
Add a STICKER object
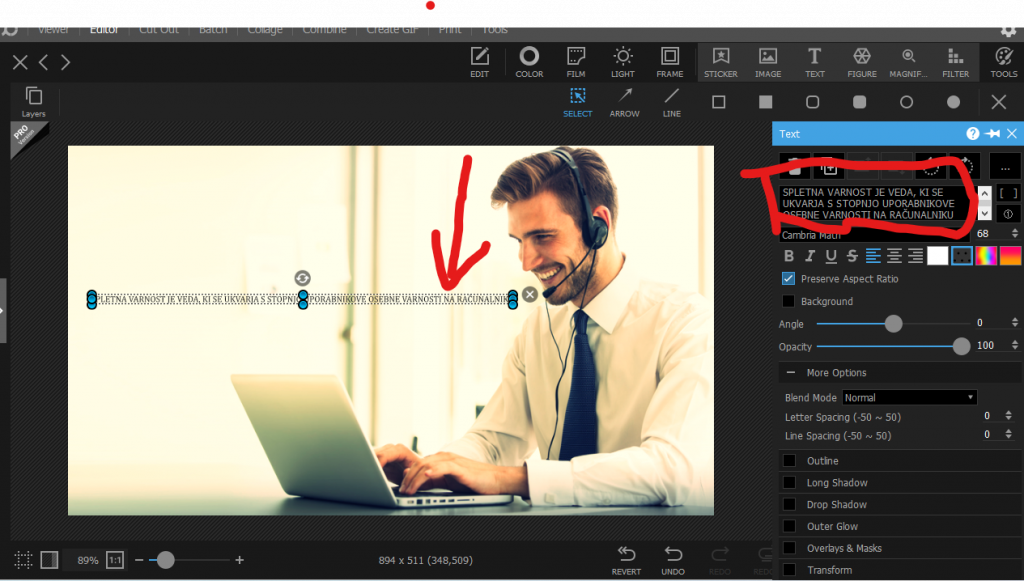point(721,62)
